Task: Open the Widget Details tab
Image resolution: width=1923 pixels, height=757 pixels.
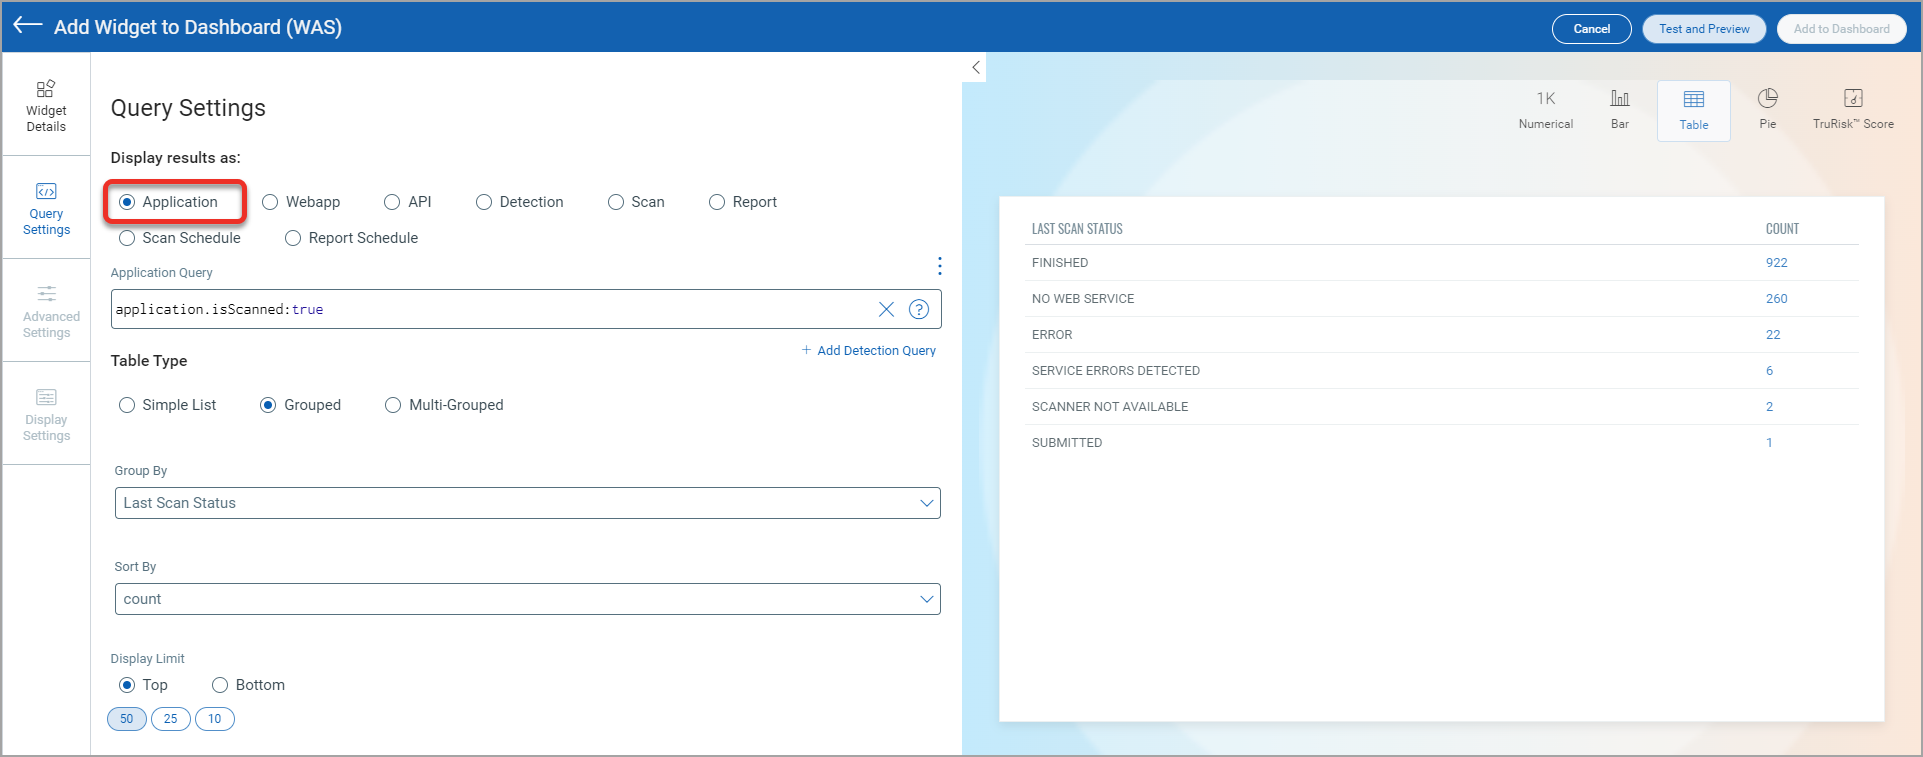Action: pyautogui.click(x=46, y=105)
